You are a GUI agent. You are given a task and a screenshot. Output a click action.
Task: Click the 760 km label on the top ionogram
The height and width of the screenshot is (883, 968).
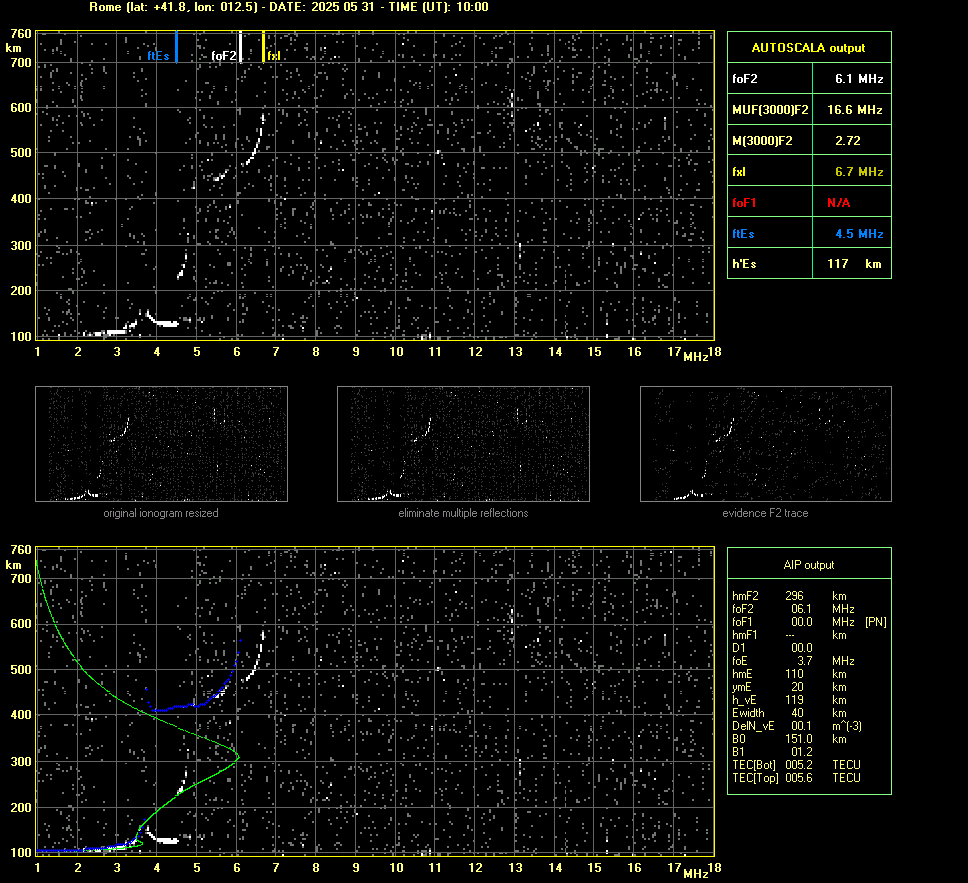21,33
